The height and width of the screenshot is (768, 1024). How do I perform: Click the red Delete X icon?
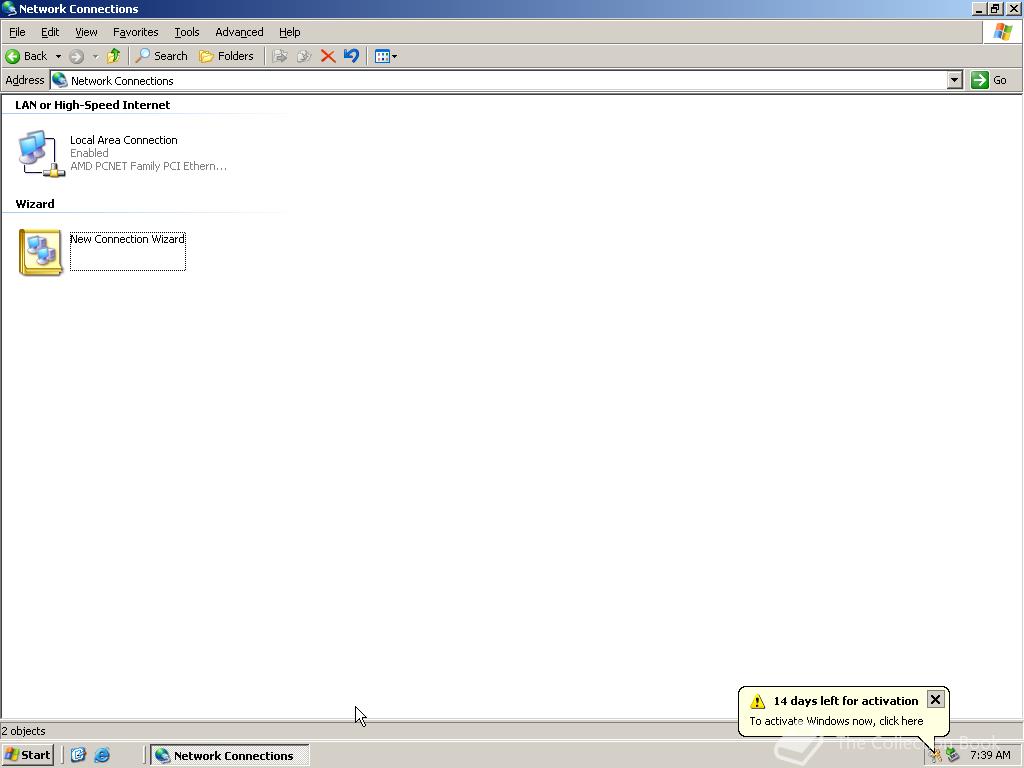click(x=328, y=56)
